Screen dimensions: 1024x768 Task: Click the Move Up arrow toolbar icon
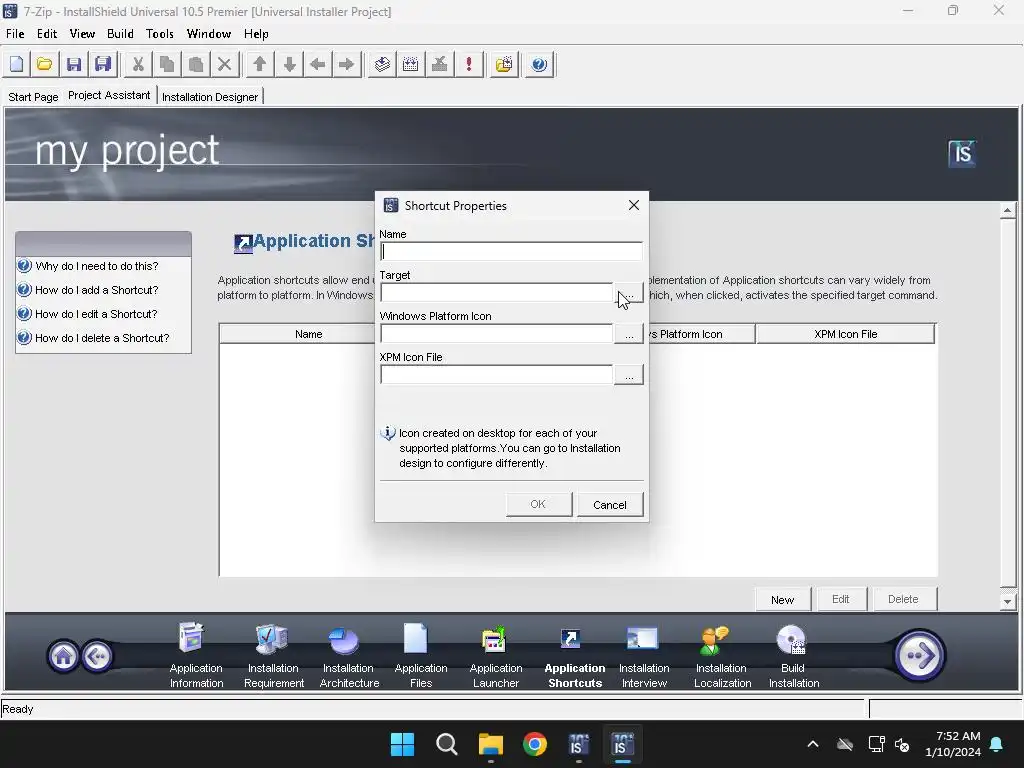point(259,64)
